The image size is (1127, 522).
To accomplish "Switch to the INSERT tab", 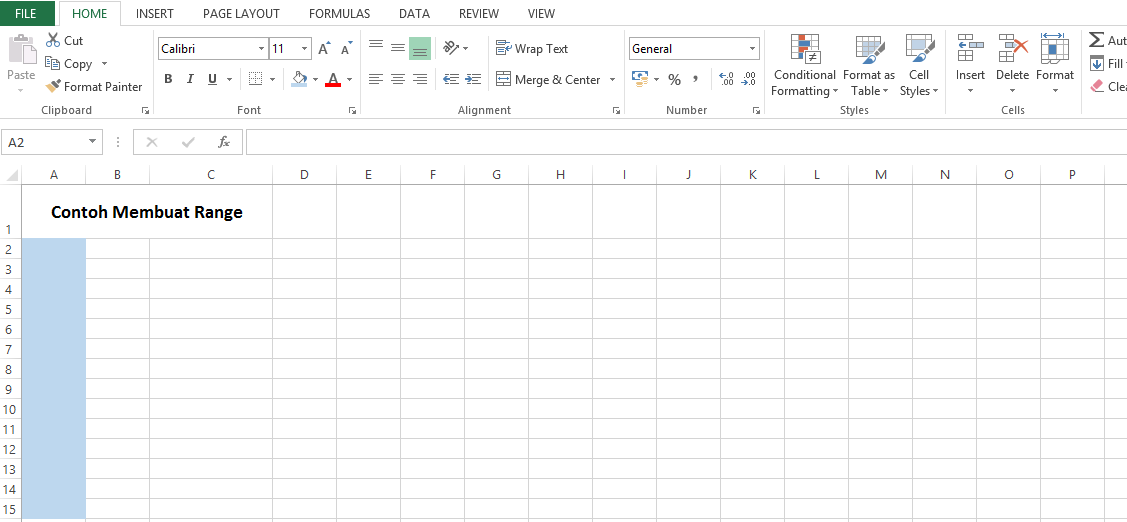I will (155, 13).
